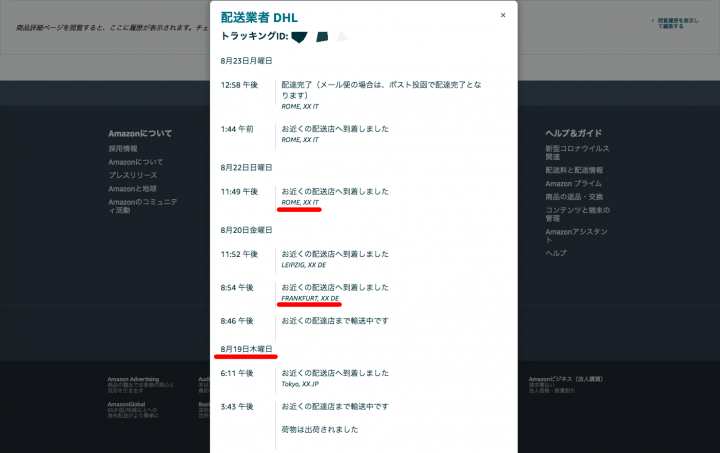Expand the browsing history arrow chevron
720x453 pixels.
point(651,21)
